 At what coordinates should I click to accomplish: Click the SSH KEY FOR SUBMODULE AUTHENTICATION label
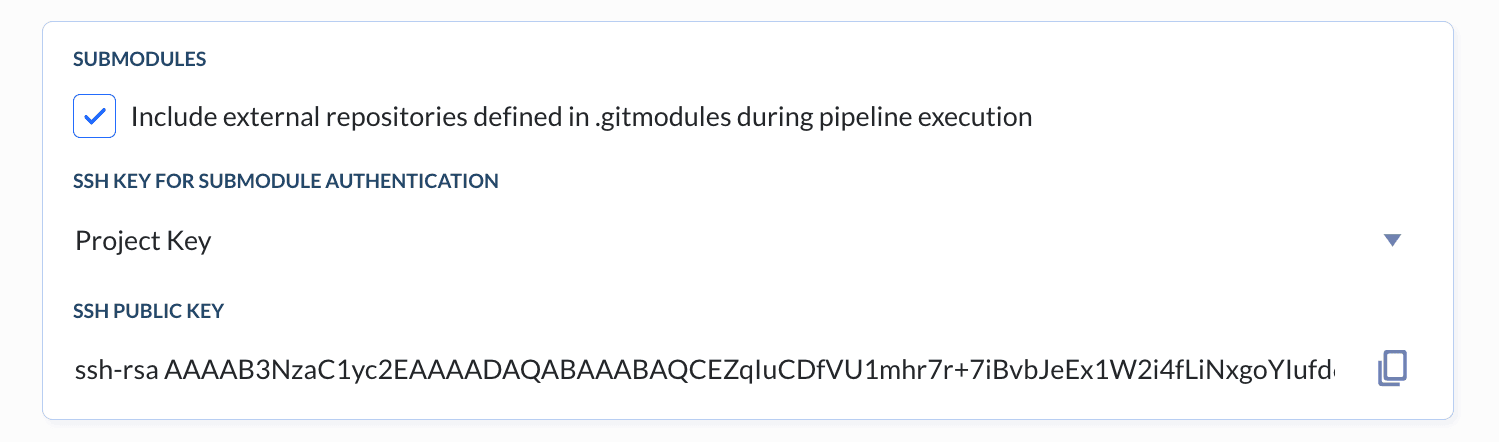[x=286, y=181]
